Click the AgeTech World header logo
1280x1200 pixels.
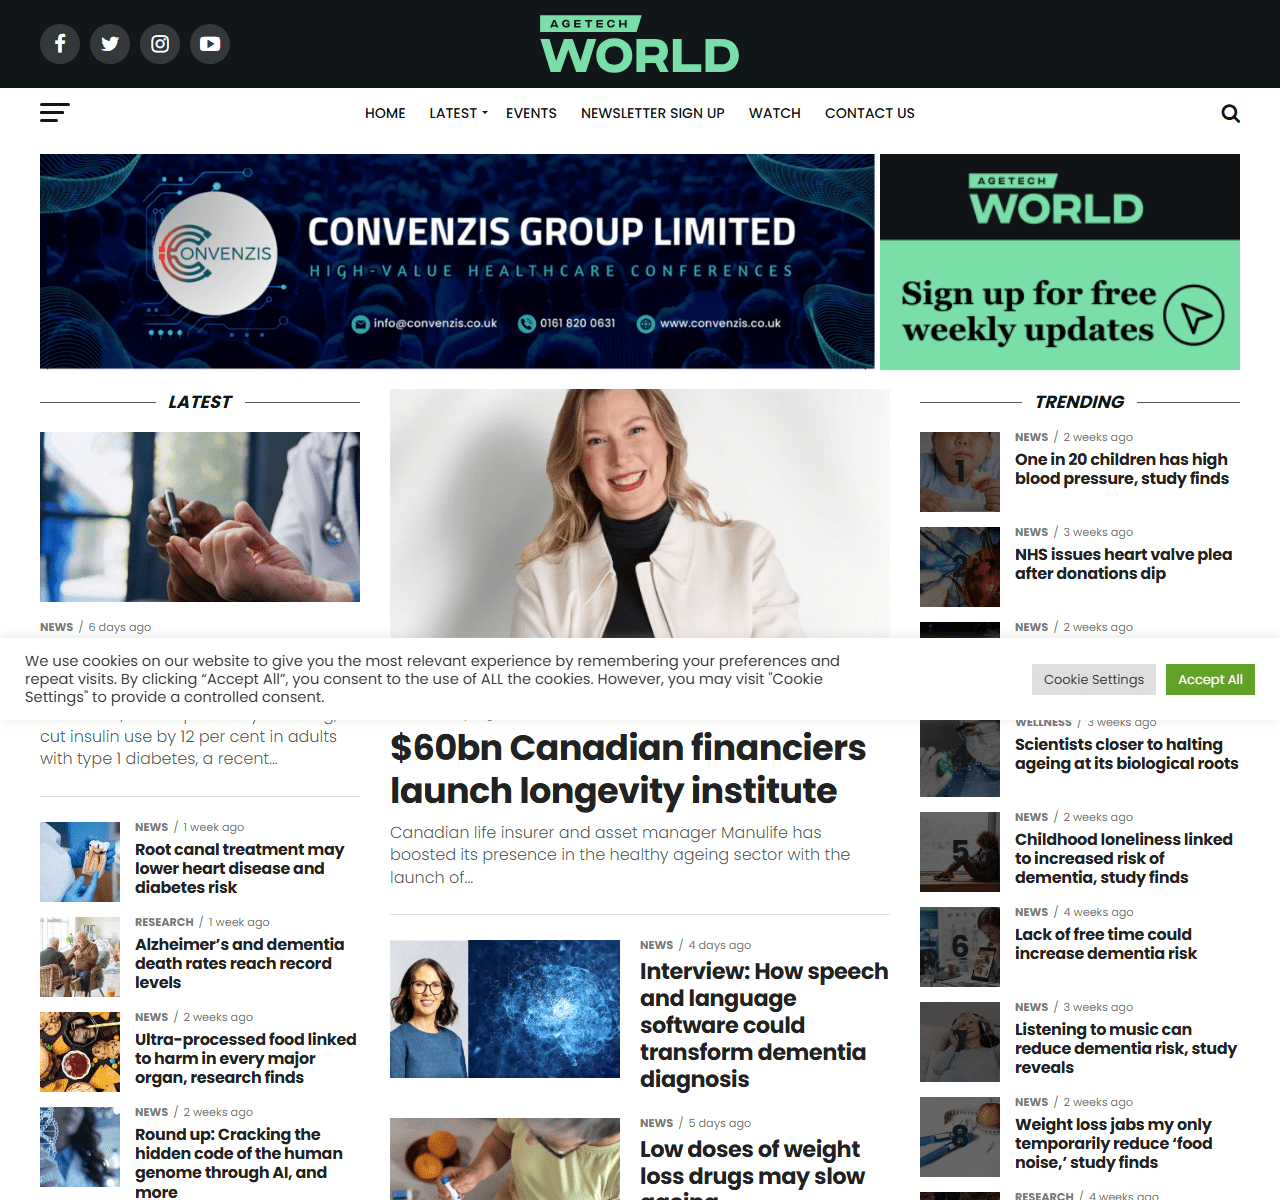click(640, 45)
